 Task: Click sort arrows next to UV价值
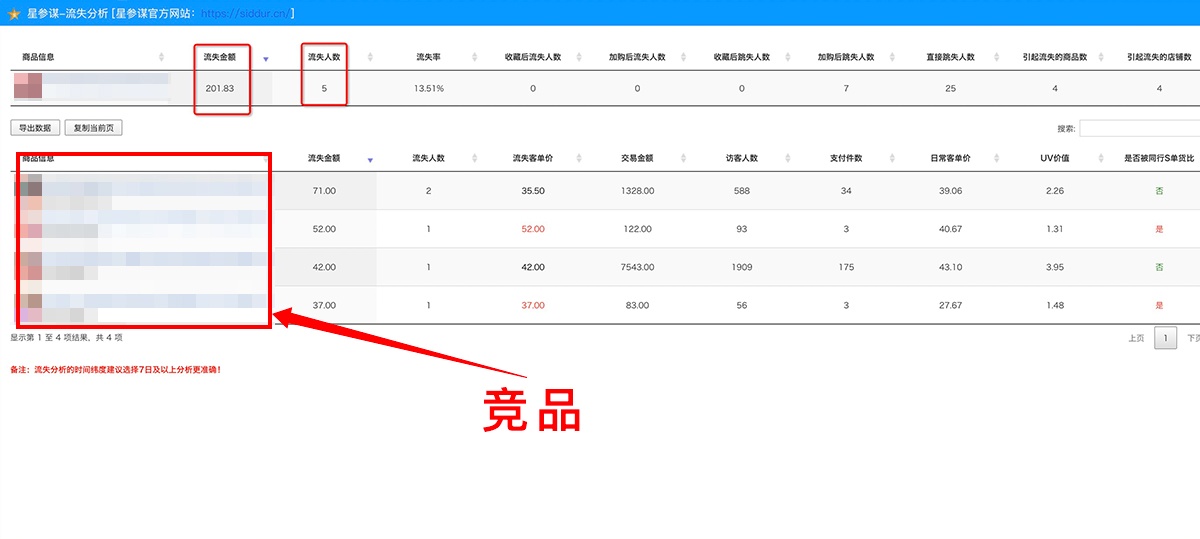[1101, 158]
